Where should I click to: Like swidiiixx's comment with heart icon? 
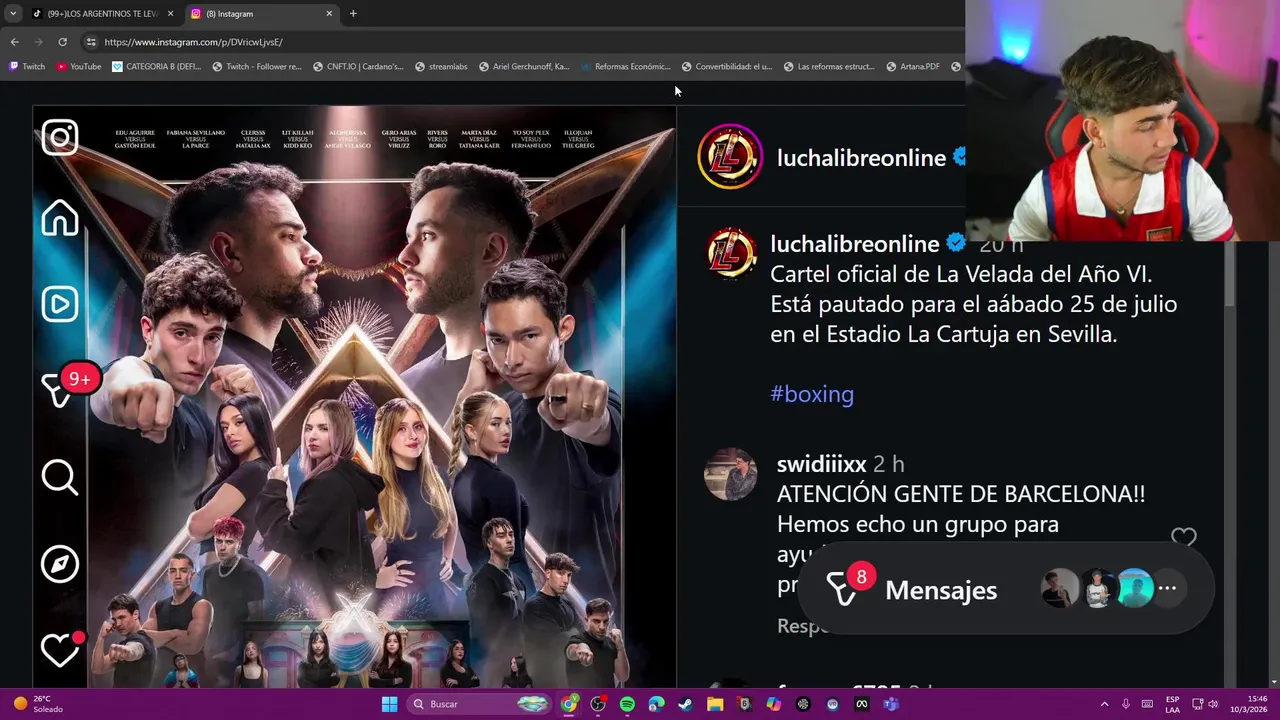(1184, 539)
